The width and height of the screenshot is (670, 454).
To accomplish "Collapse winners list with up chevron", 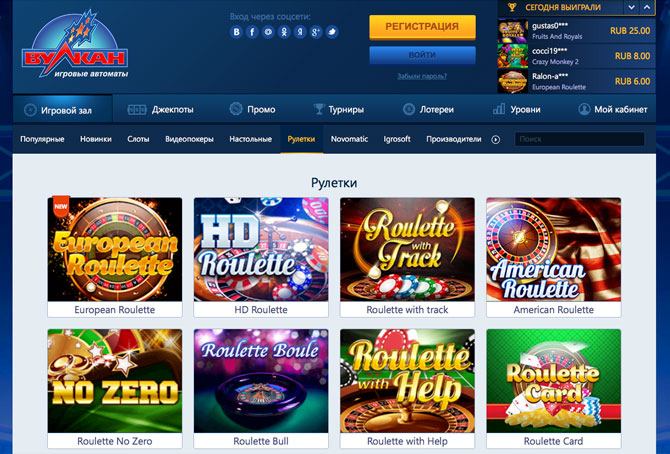I will (646, 7).
